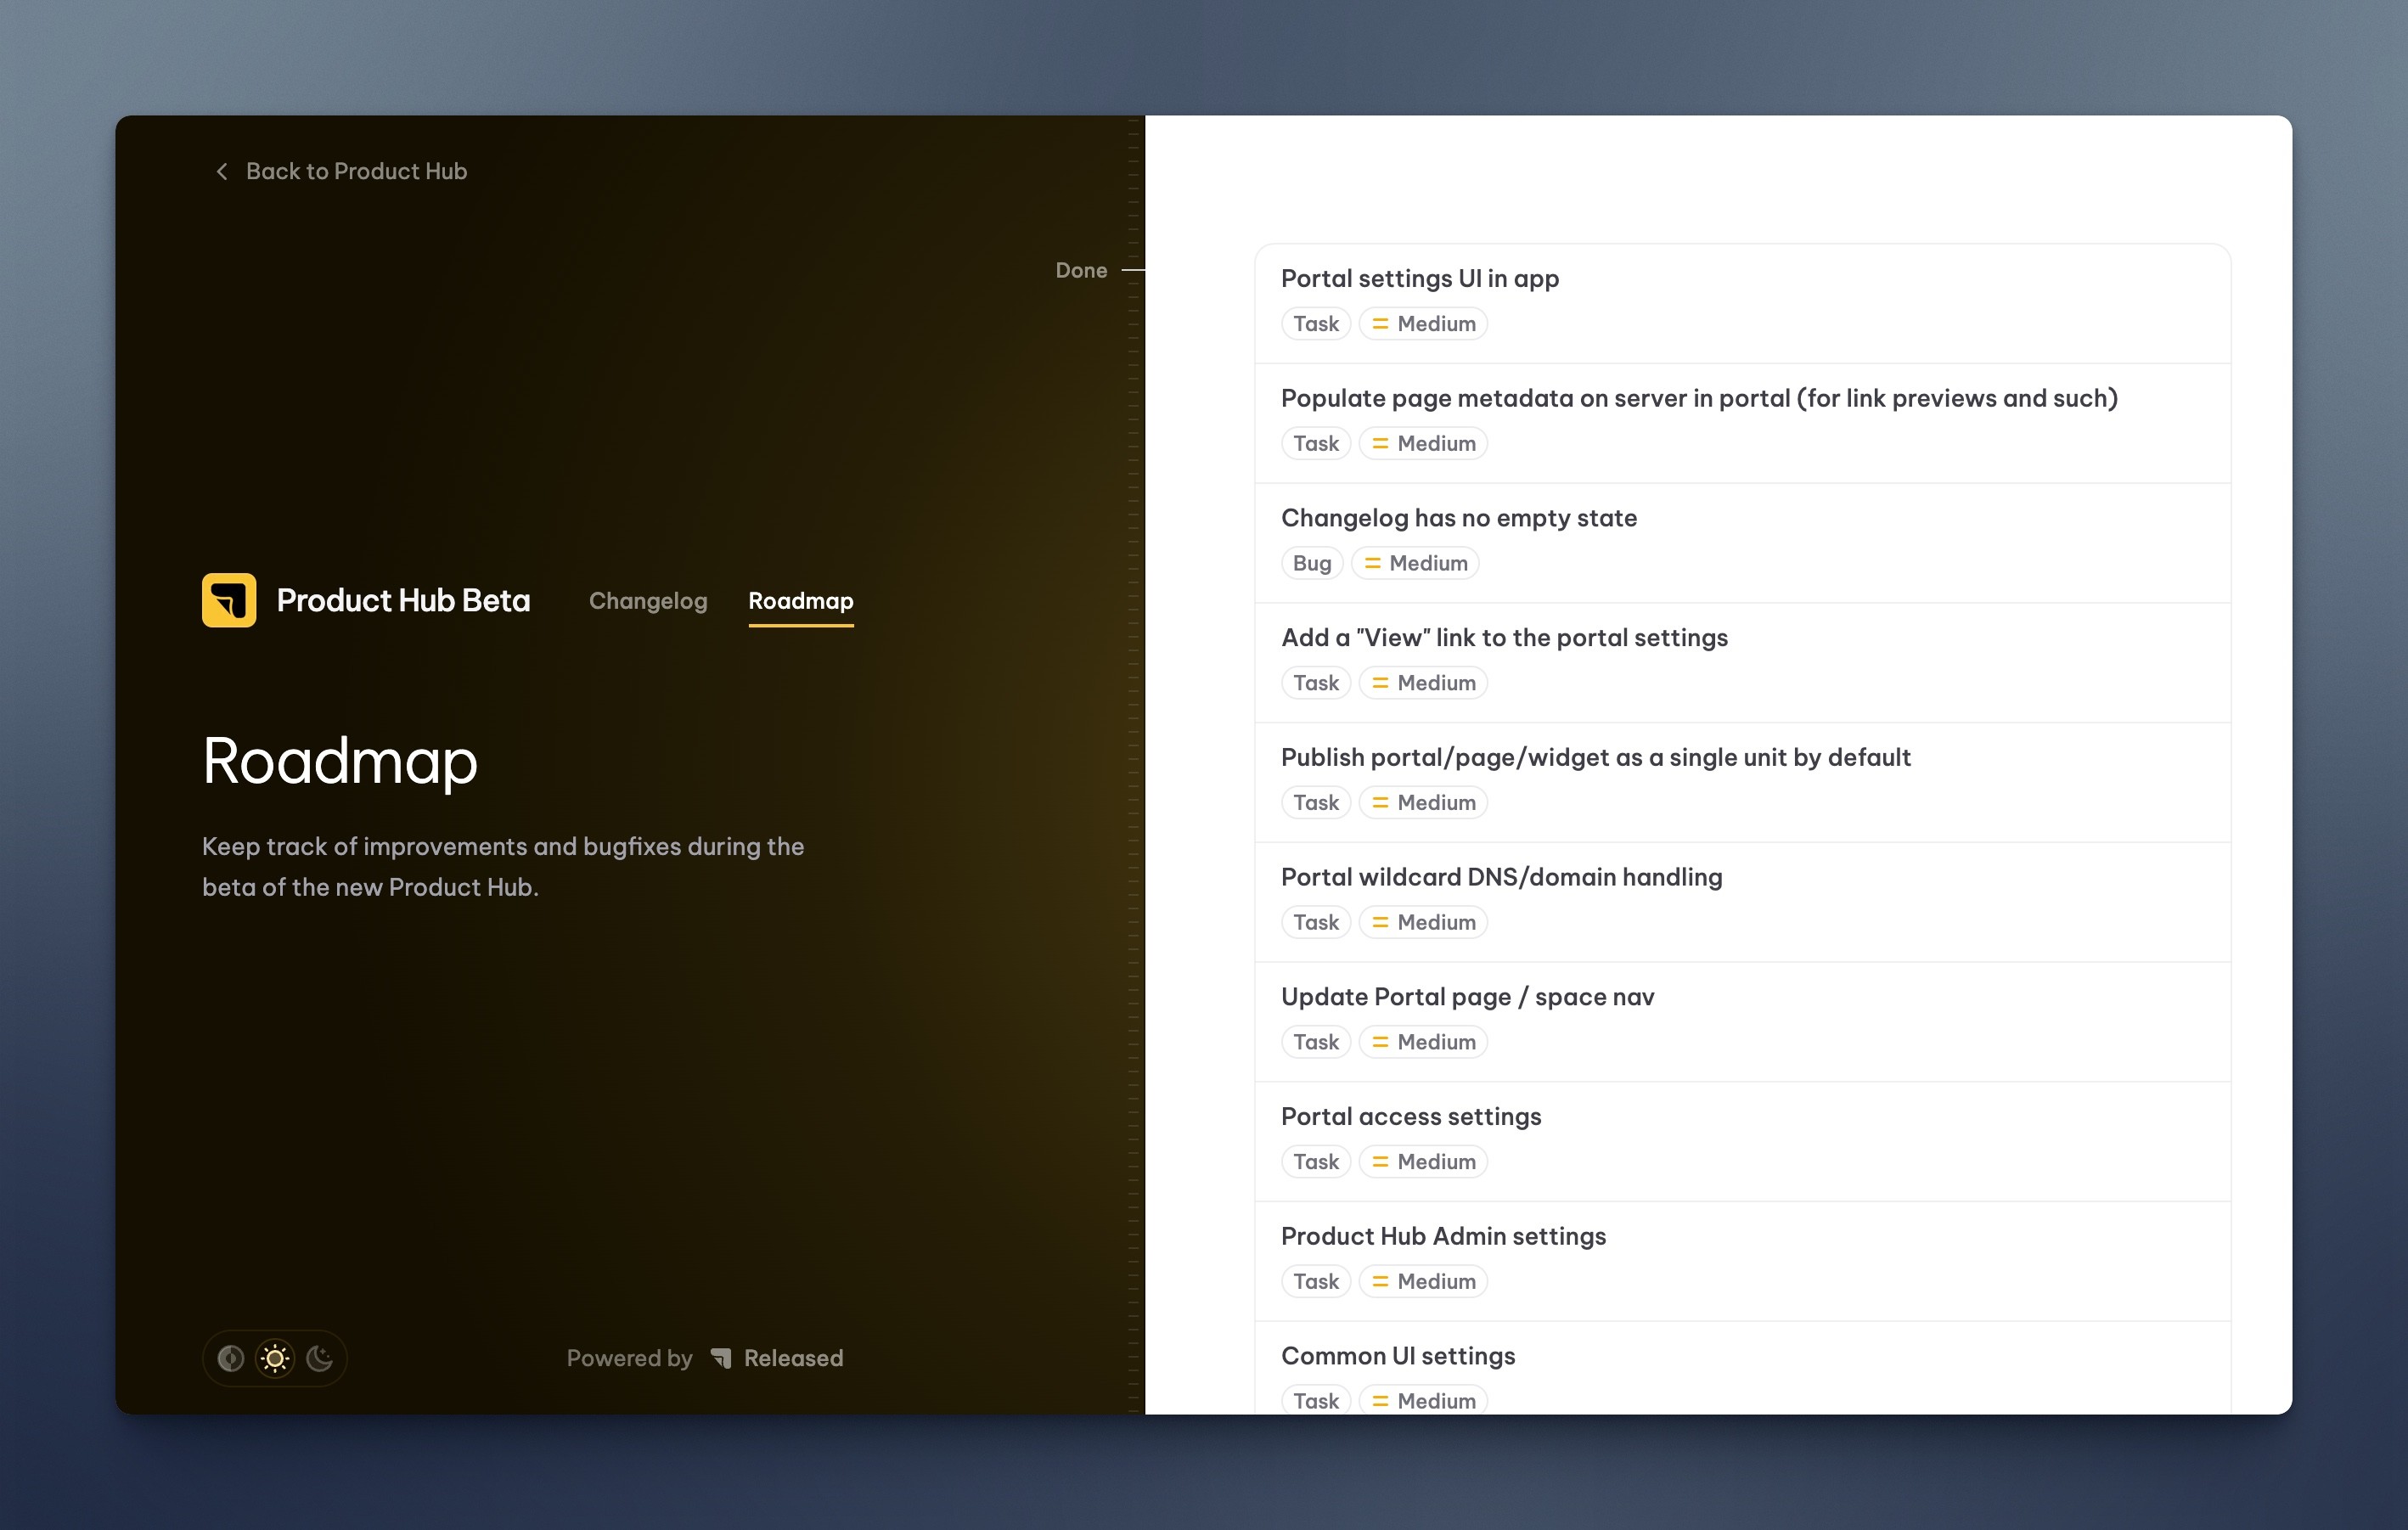Open 'Common UI settings' item
The height and width of the screenshot is (1530, 2408).
pyautogui.click(x=1743, y=1368)
